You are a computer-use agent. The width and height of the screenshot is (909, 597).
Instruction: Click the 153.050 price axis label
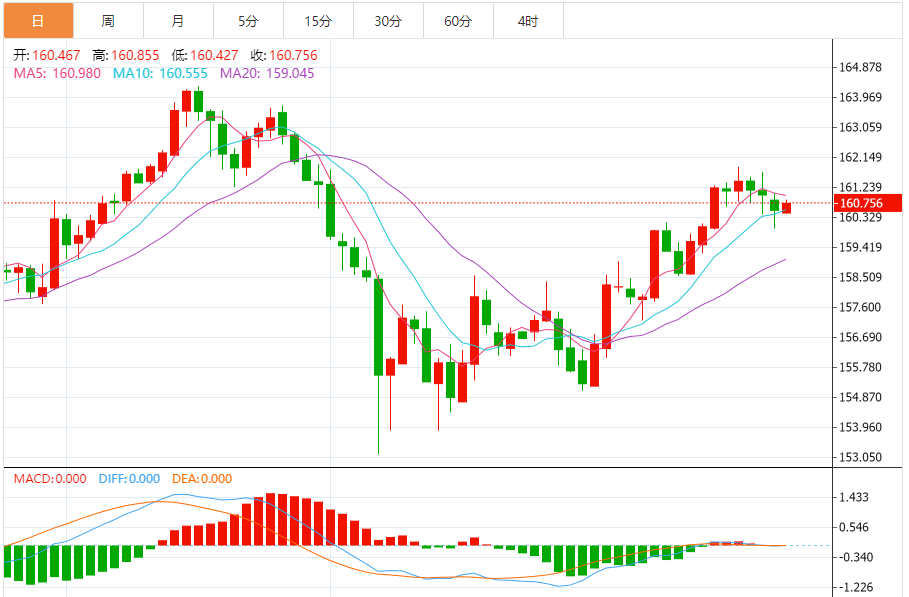tap(861, 457)
